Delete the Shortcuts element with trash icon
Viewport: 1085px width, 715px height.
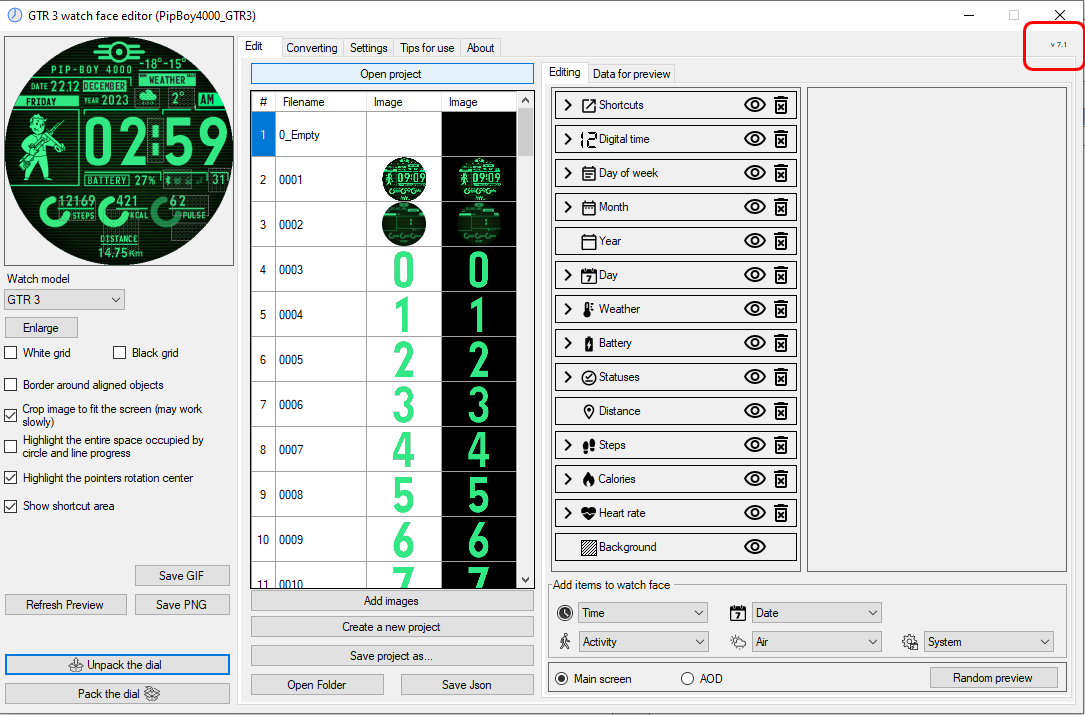pos(781,105)
